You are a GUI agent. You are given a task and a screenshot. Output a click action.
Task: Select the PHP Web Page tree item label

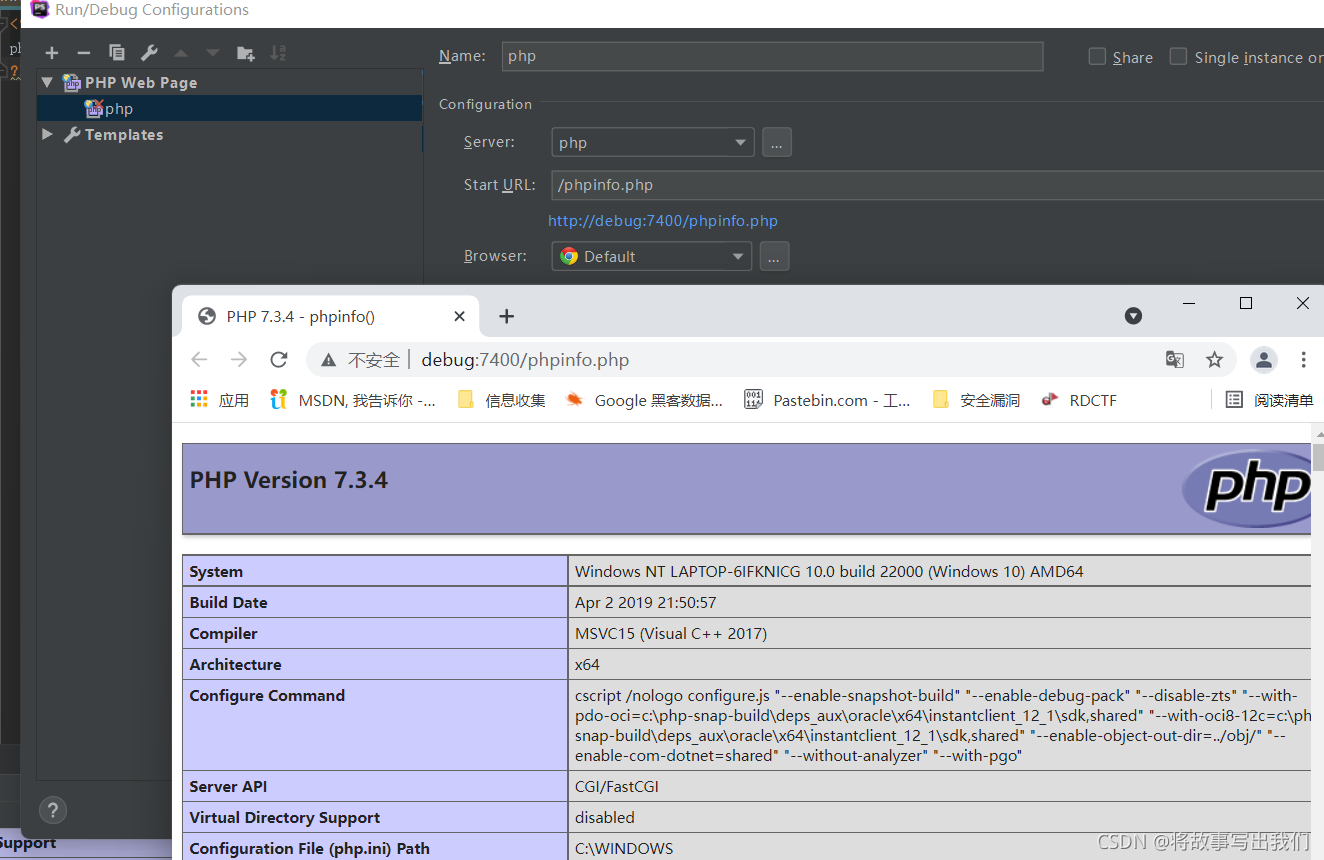pyautogui.click(x=141, y=82)
